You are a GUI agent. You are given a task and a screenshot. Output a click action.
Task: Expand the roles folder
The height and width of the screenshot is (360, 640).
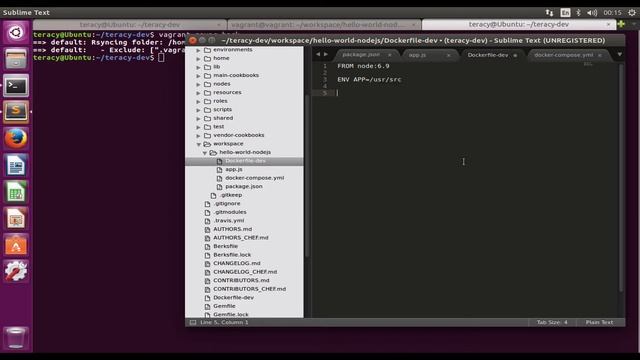point(198,102)
